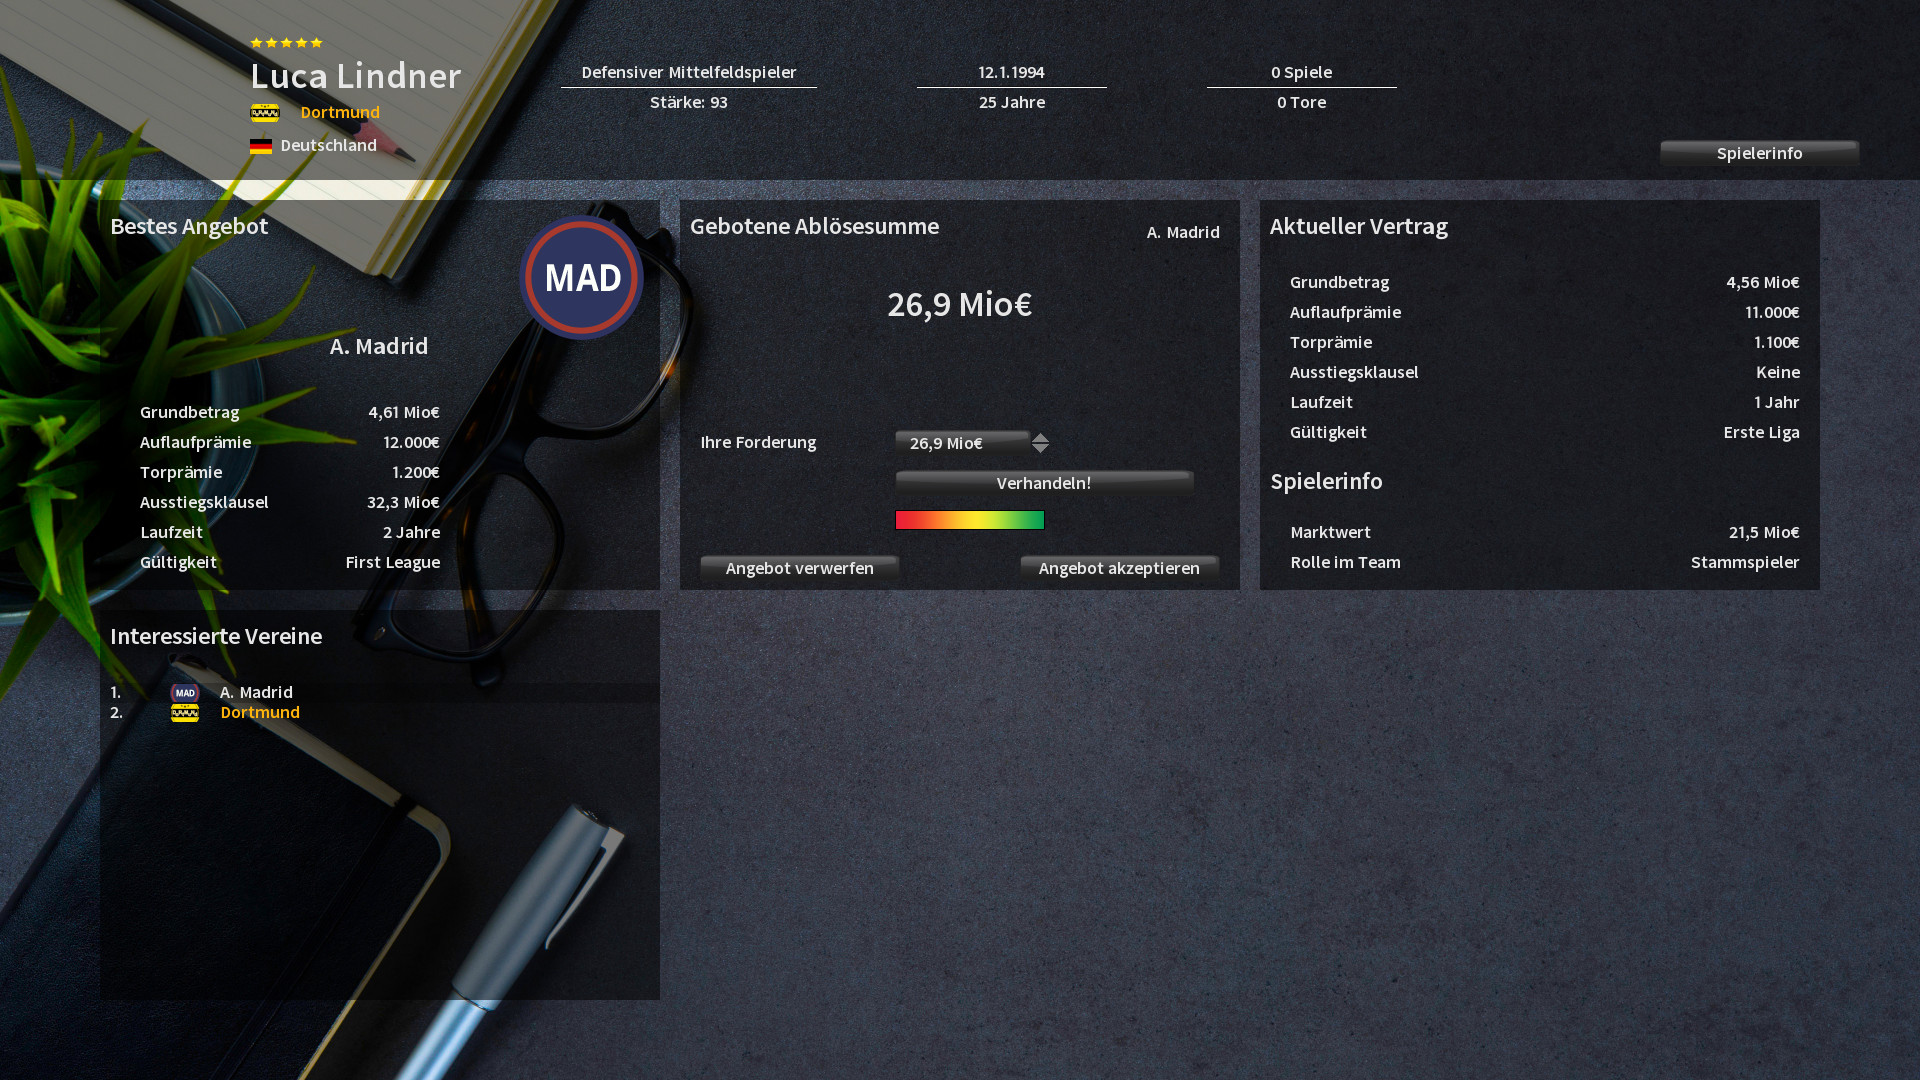This screenshot has width=1920, height=1080.
Task: Open the Spielerinfo screen
Action: 1759,153
